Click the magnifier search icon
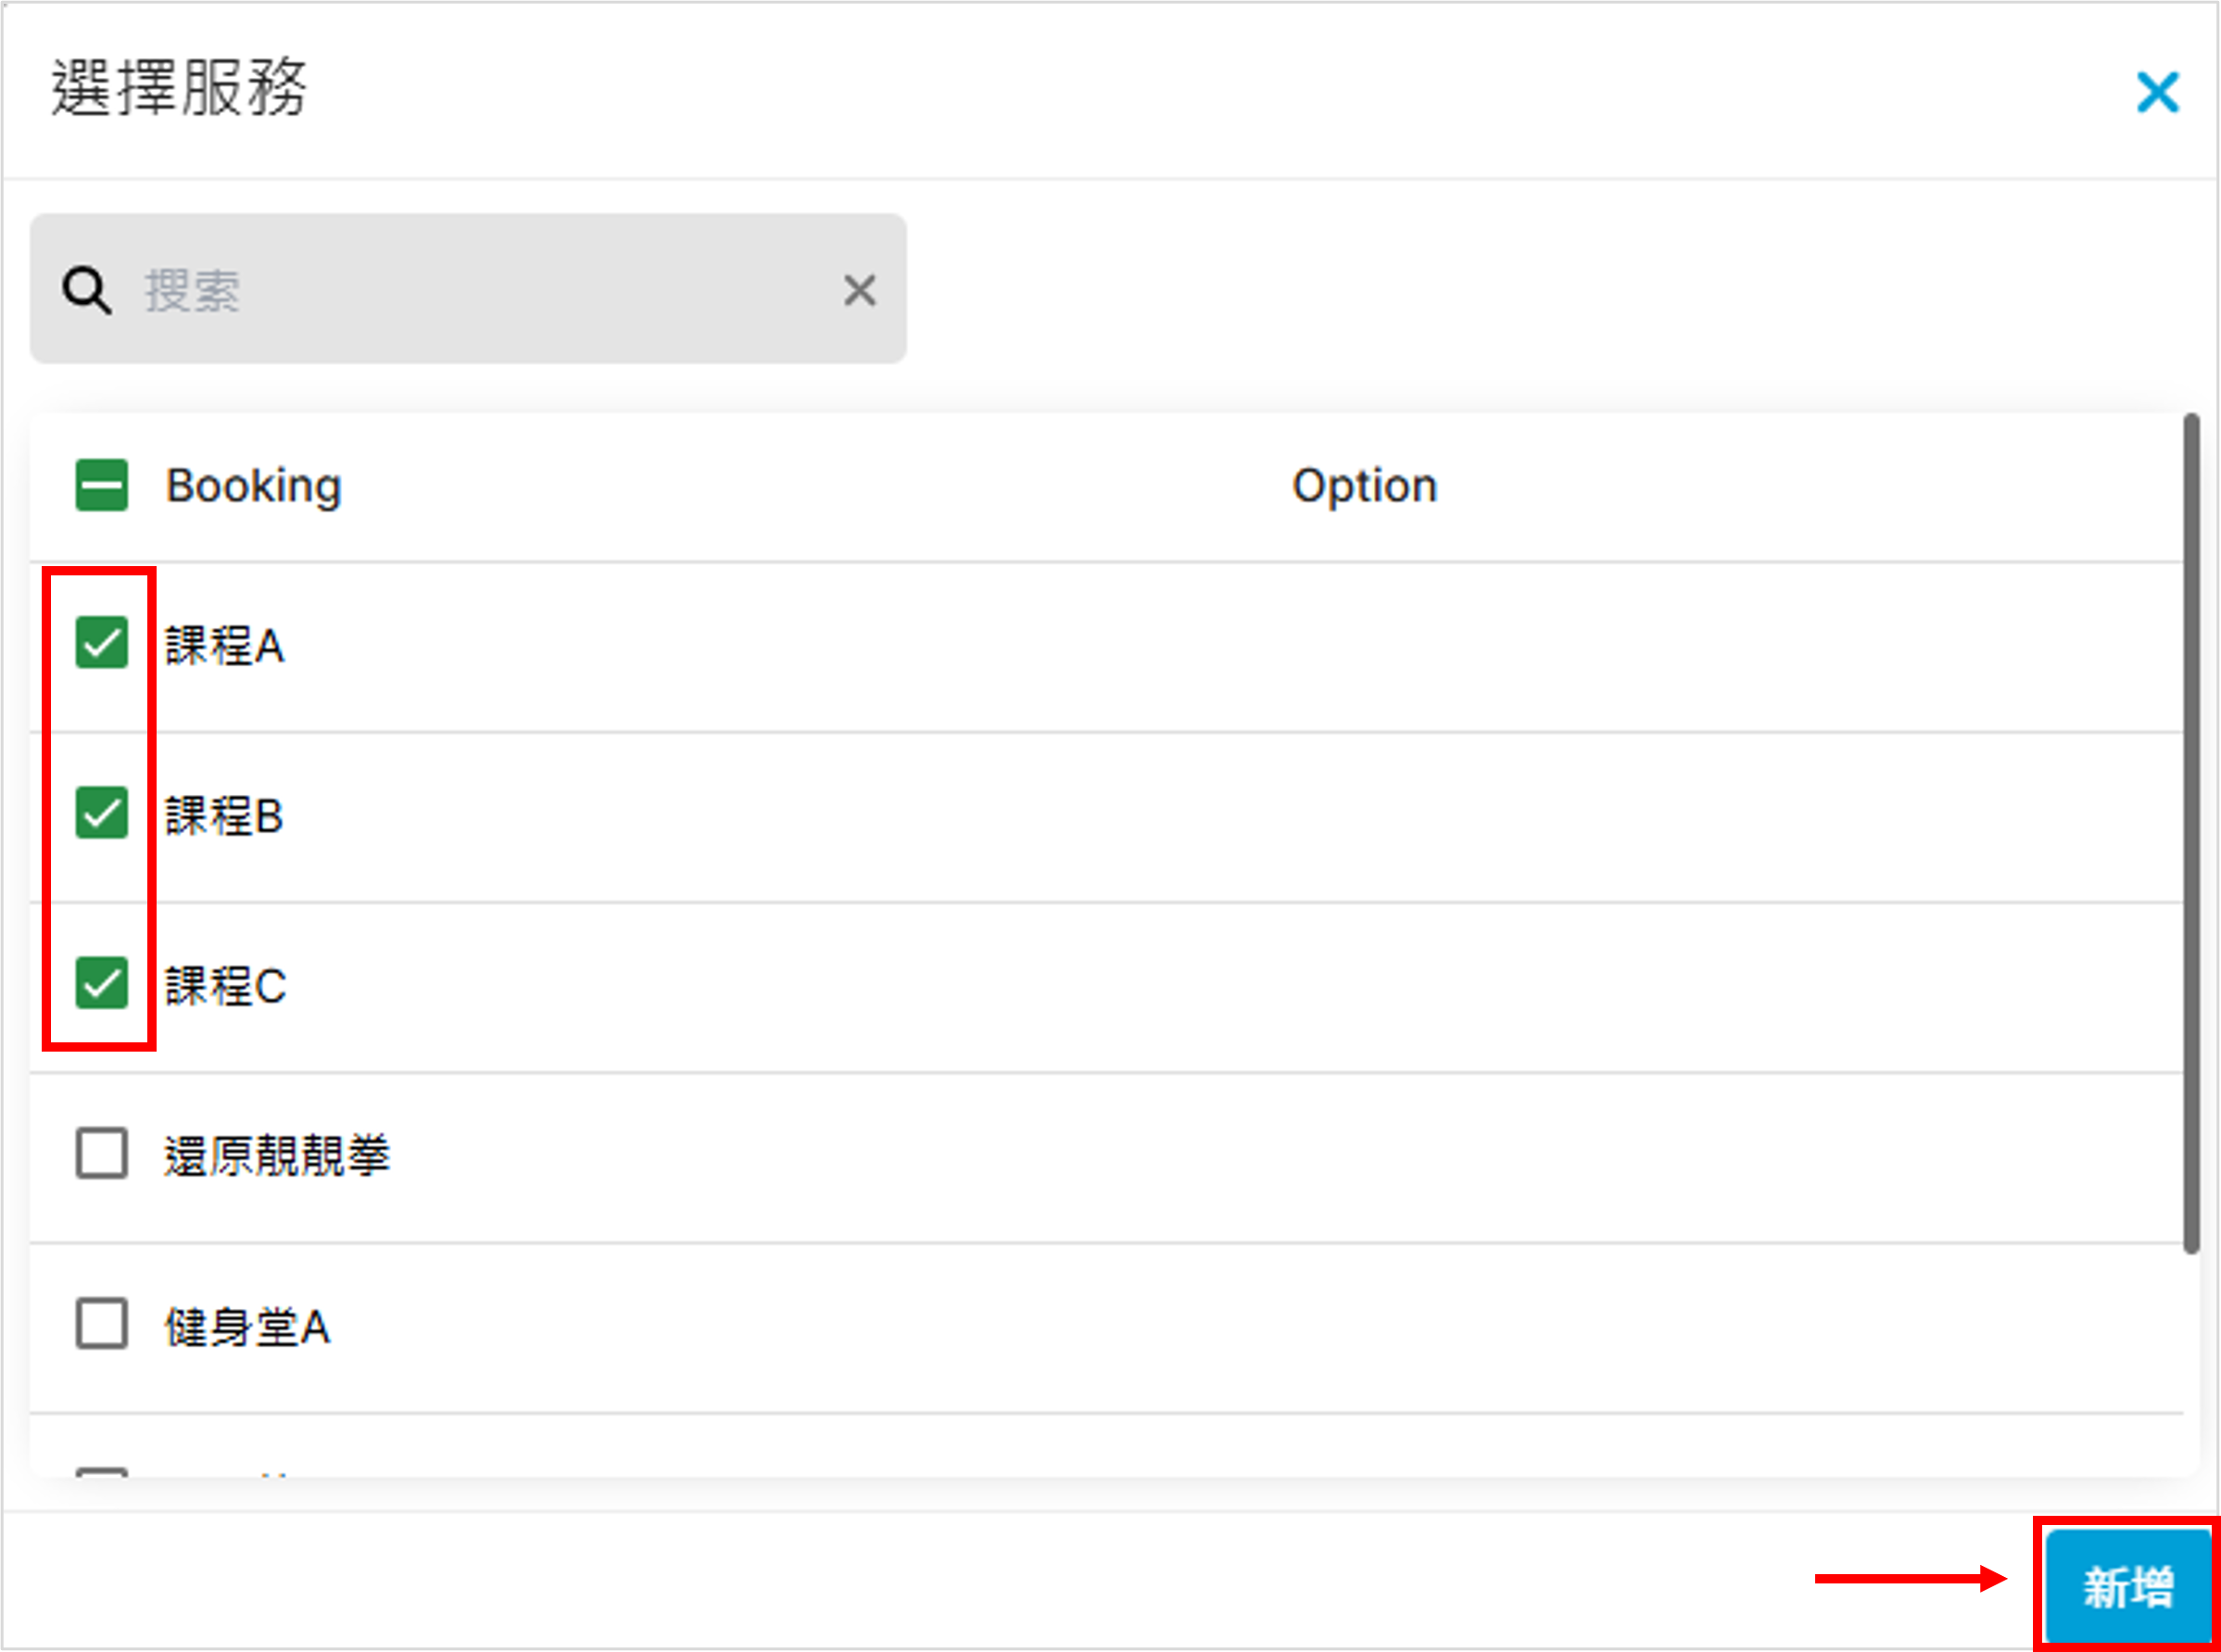 86,291
